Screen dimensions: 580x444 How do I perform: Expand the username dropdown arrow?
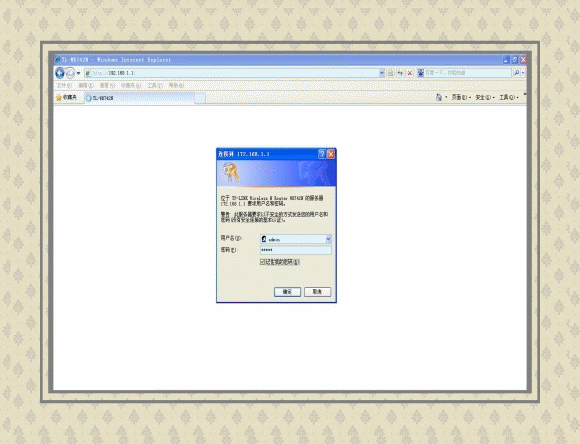328,239
